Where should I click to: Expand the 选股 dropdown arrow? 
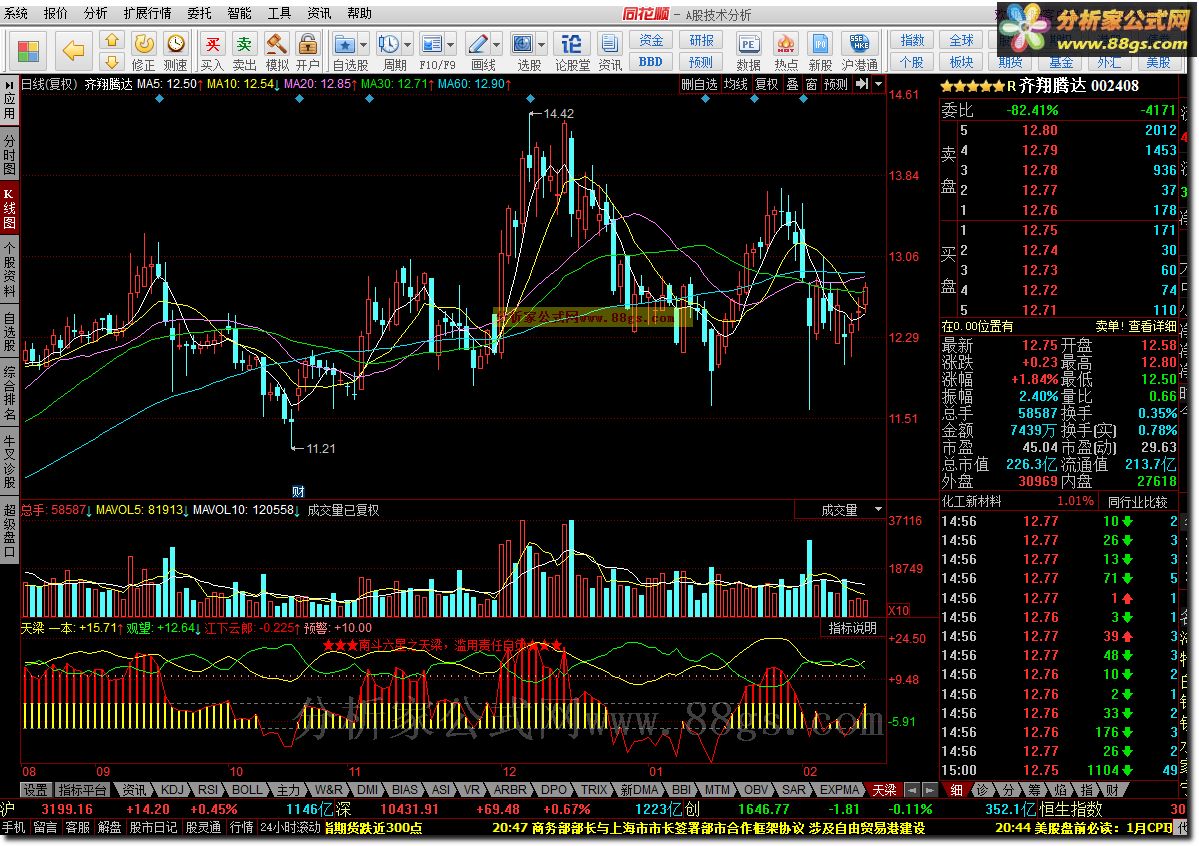pos(541,44)
